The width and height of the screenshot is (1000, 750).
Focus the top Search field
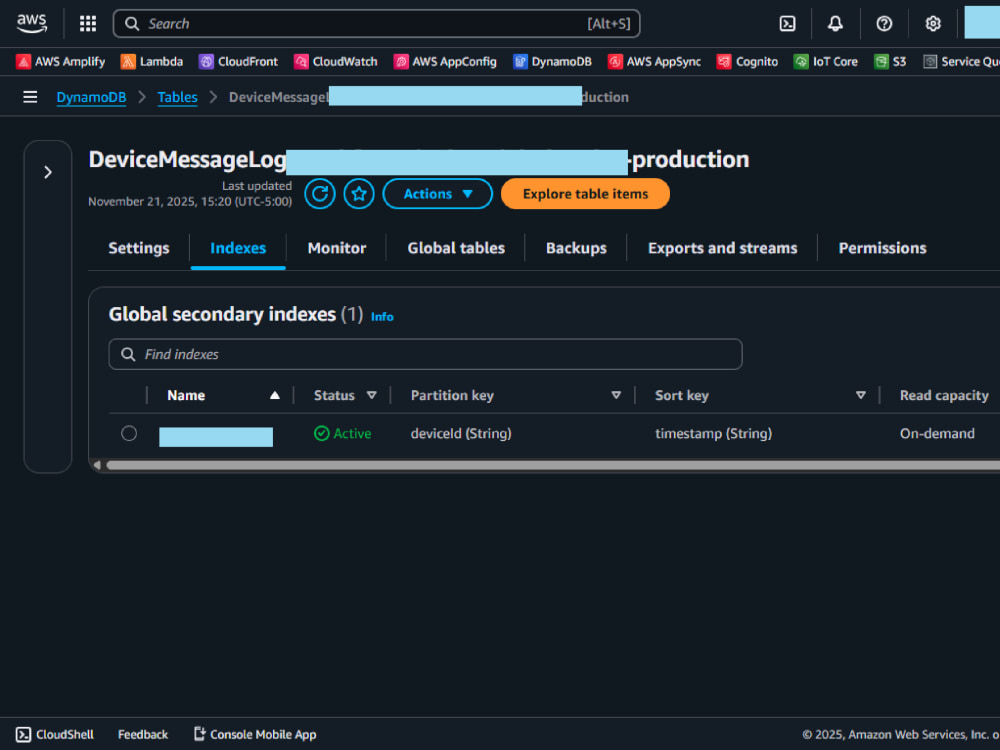coord(376,24)
